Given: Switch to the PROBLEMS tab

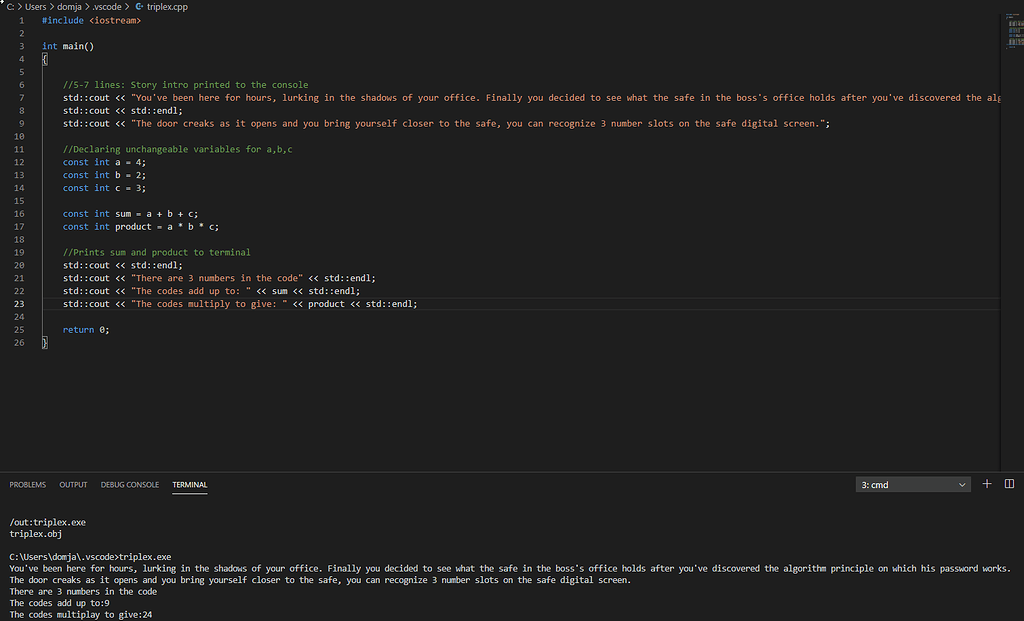Looking at the screenshot, I should pyautogui.click(x=27, y=484).
